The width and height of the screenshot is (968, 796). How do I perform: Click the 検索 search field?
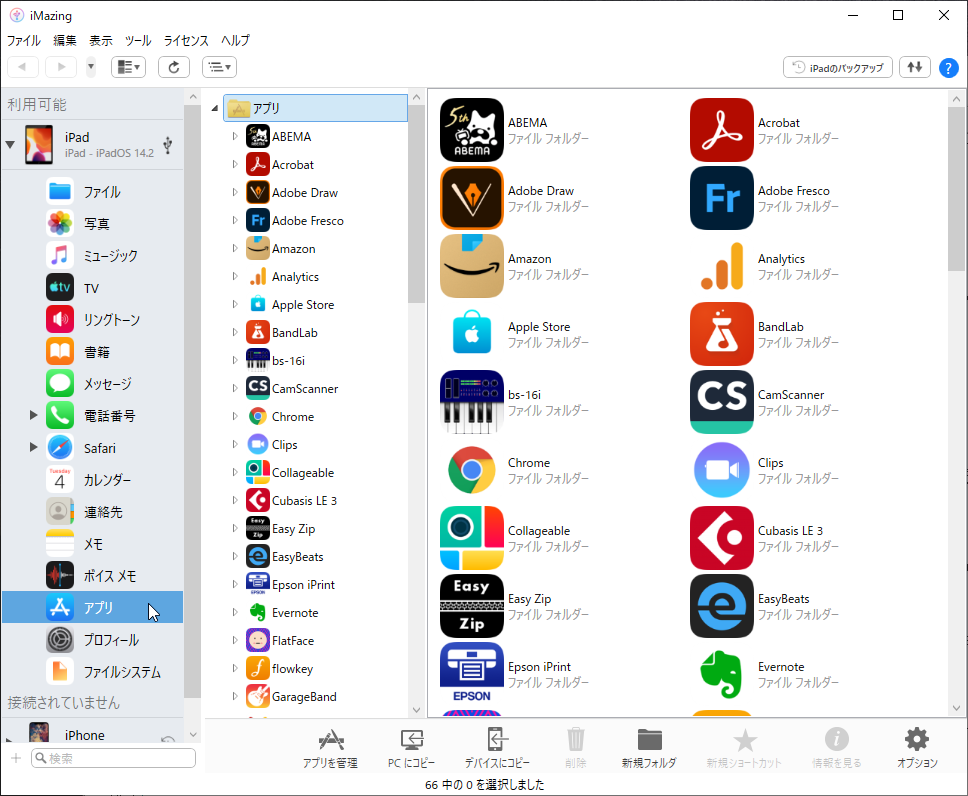tap(114, 758)
